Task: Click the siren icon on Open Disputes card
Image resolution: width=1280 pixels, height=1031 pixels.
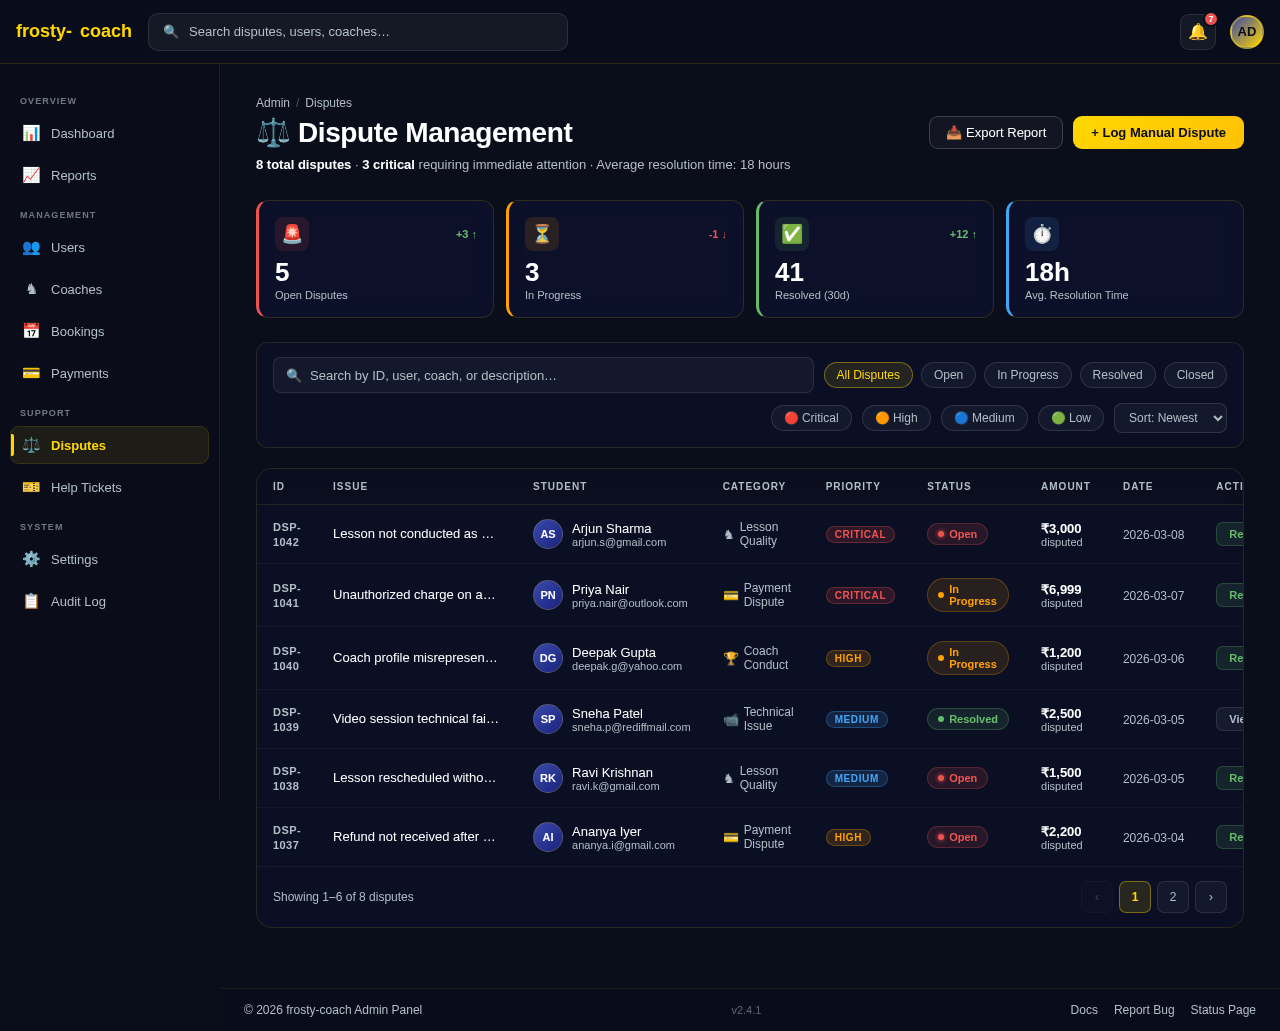Action: point(292,234)
